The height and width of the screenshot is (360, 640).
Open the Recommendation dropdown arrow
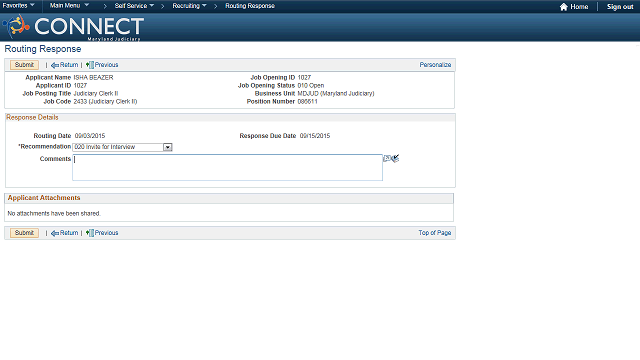click(x=167, y=147)
